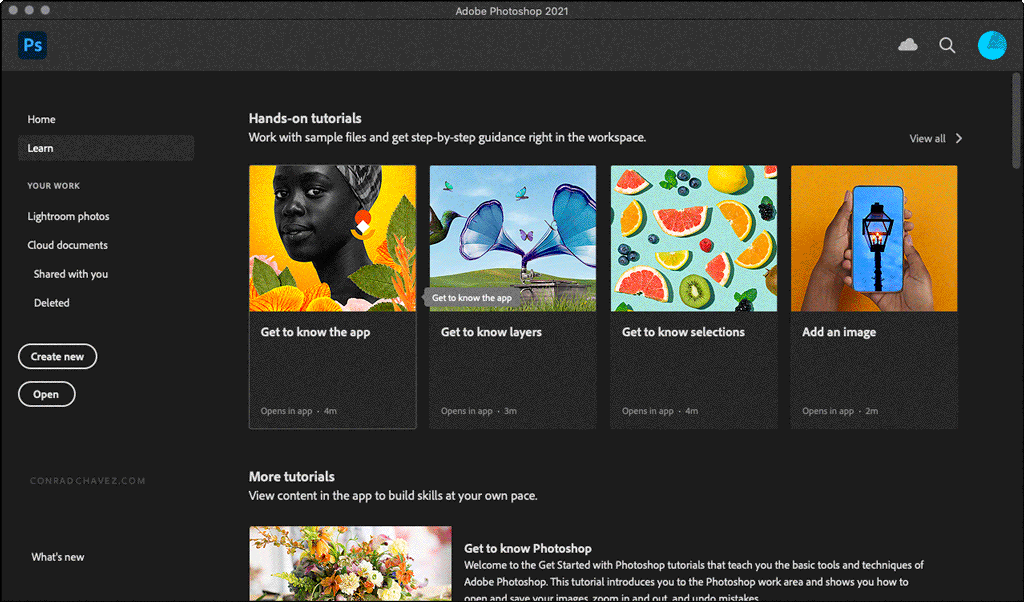This screenshot has height=602, width=1024.
Task: Click the Get to know the app title
Action: coord(315,332)
